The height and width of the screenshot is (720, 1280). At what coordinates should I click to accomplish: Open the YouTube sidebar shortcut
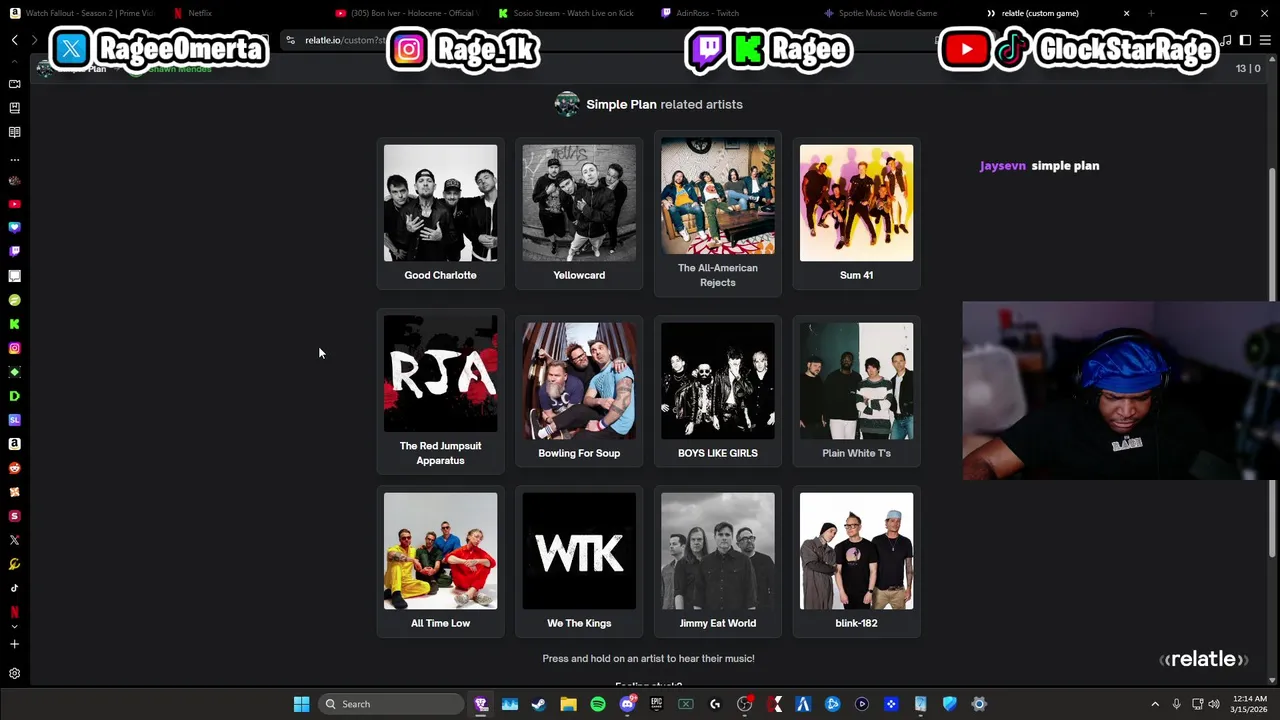(x=14, y=204)
